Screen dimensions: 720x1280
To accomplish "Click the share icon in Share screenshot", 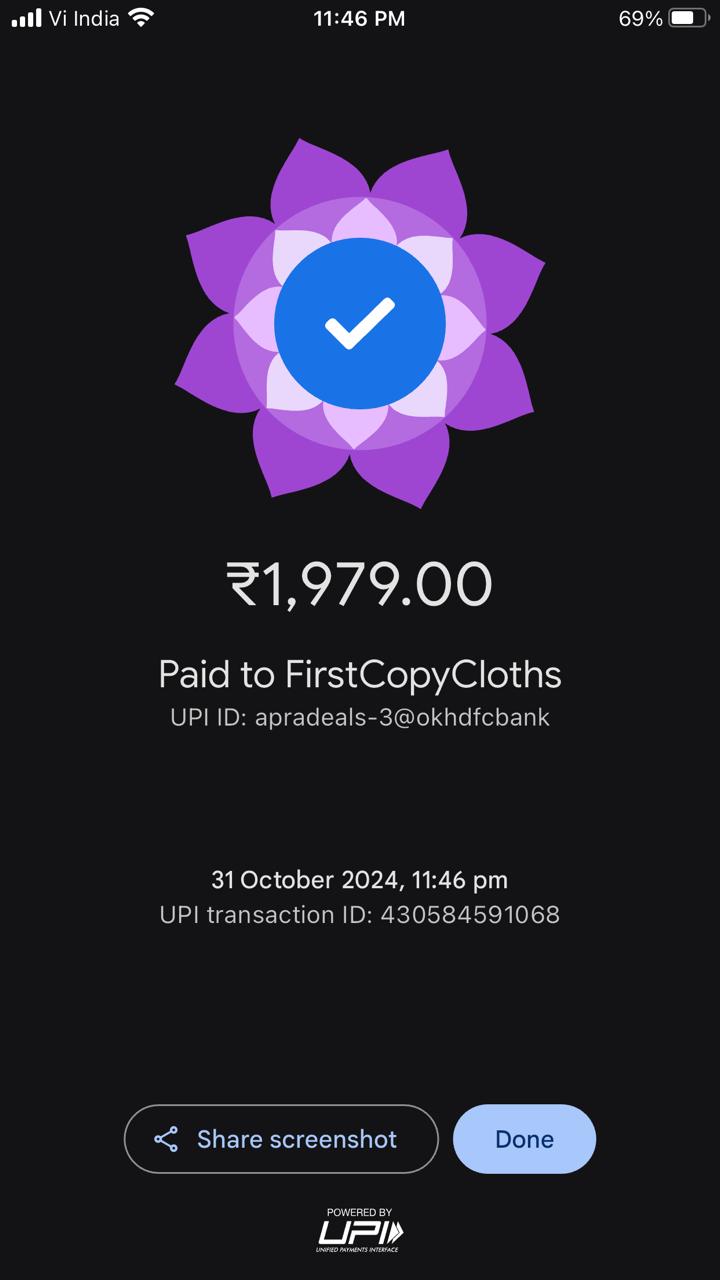I will pos(166,1139).
